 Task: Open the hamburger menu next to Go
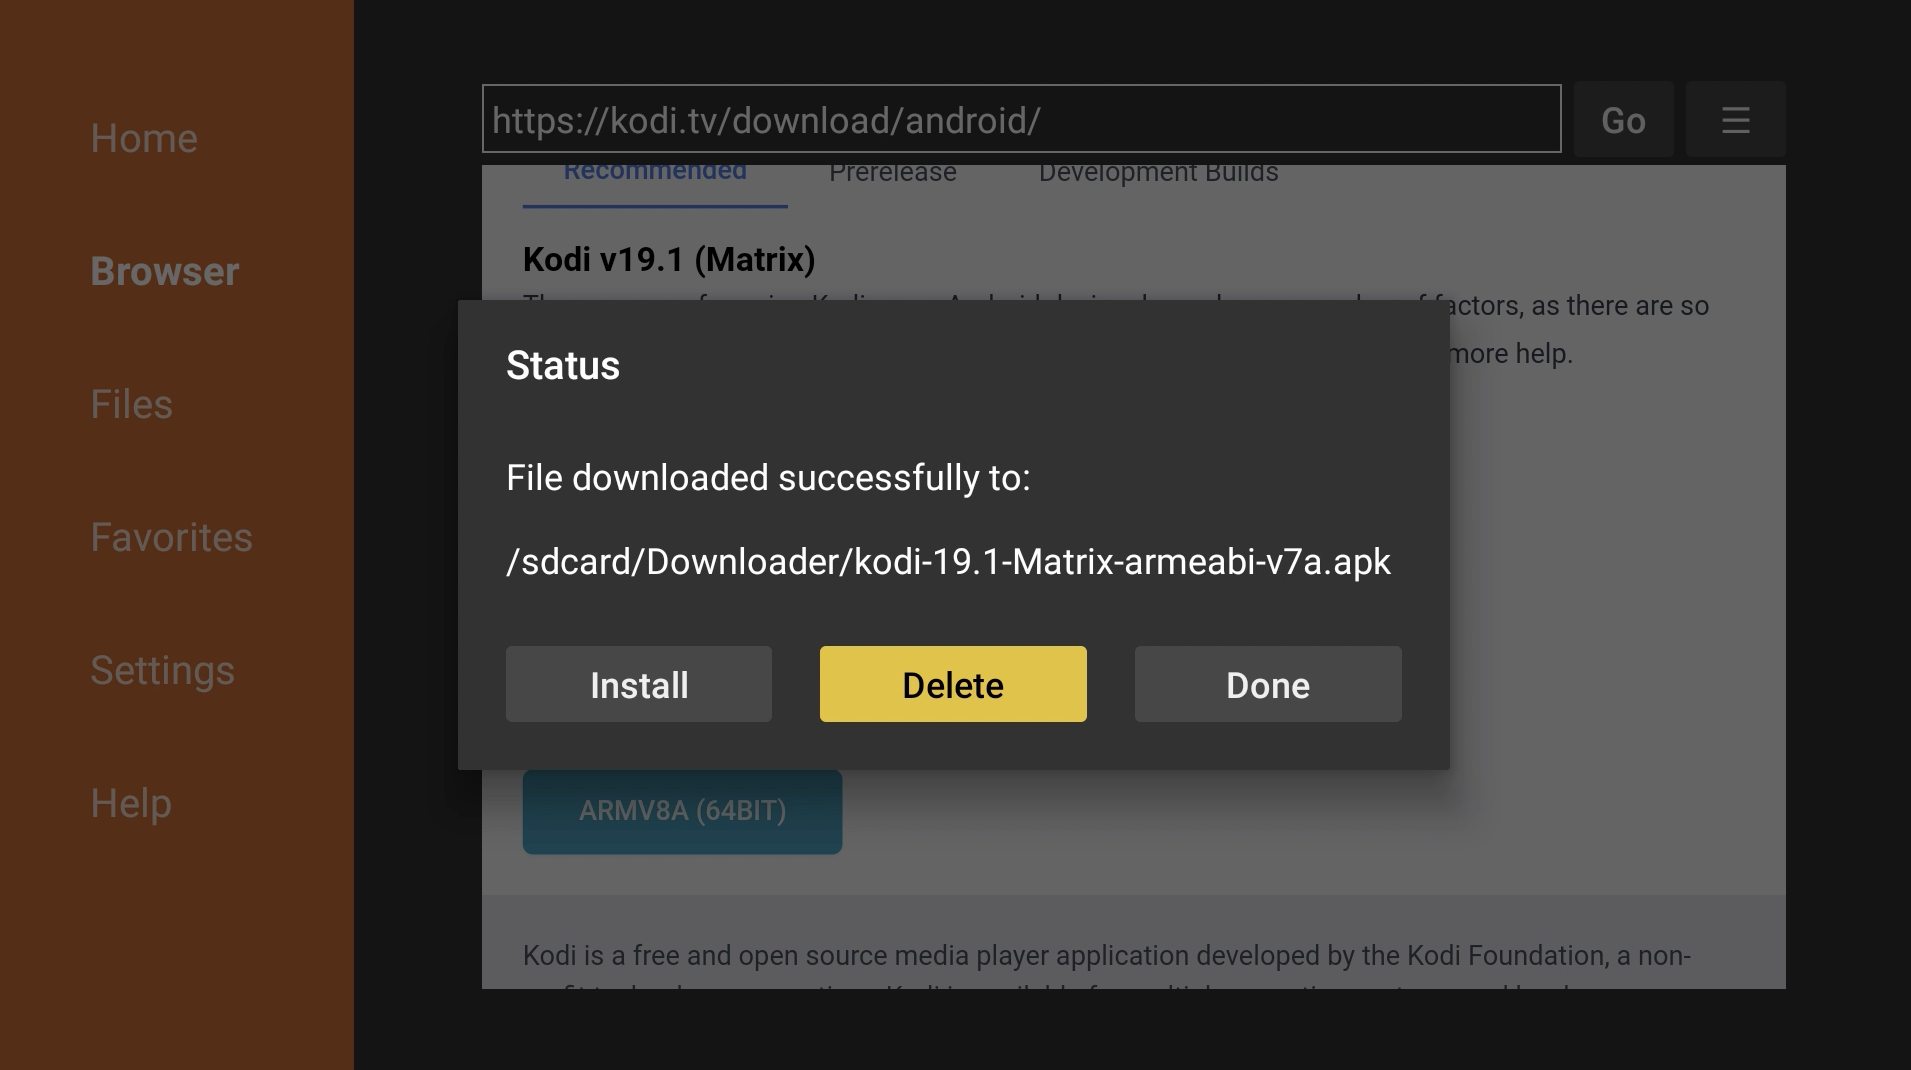coord(1735,119)
